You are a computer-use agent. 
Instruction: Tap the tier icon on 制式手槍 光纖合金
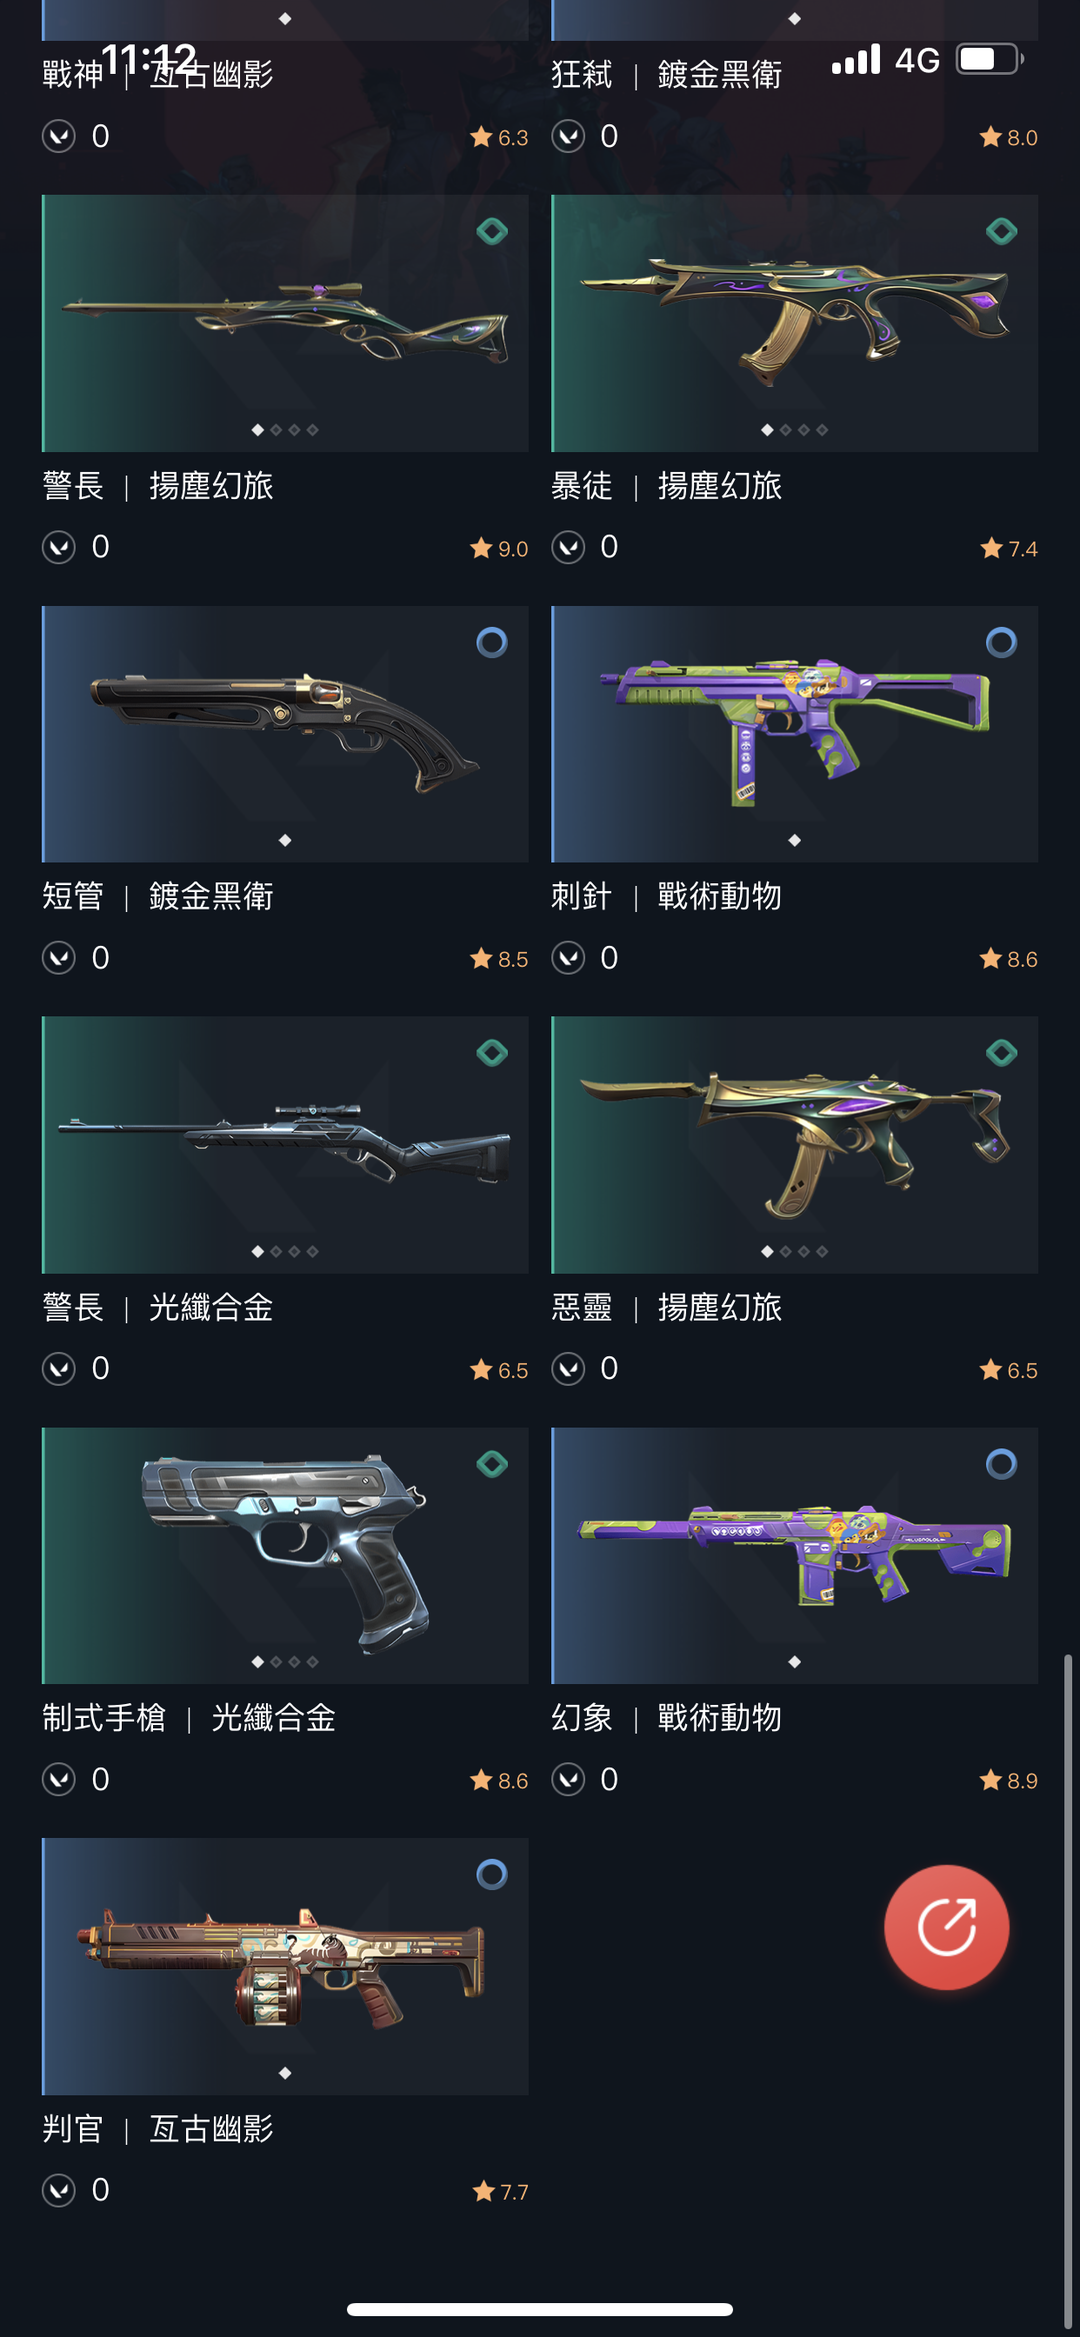coord(492,1464)
